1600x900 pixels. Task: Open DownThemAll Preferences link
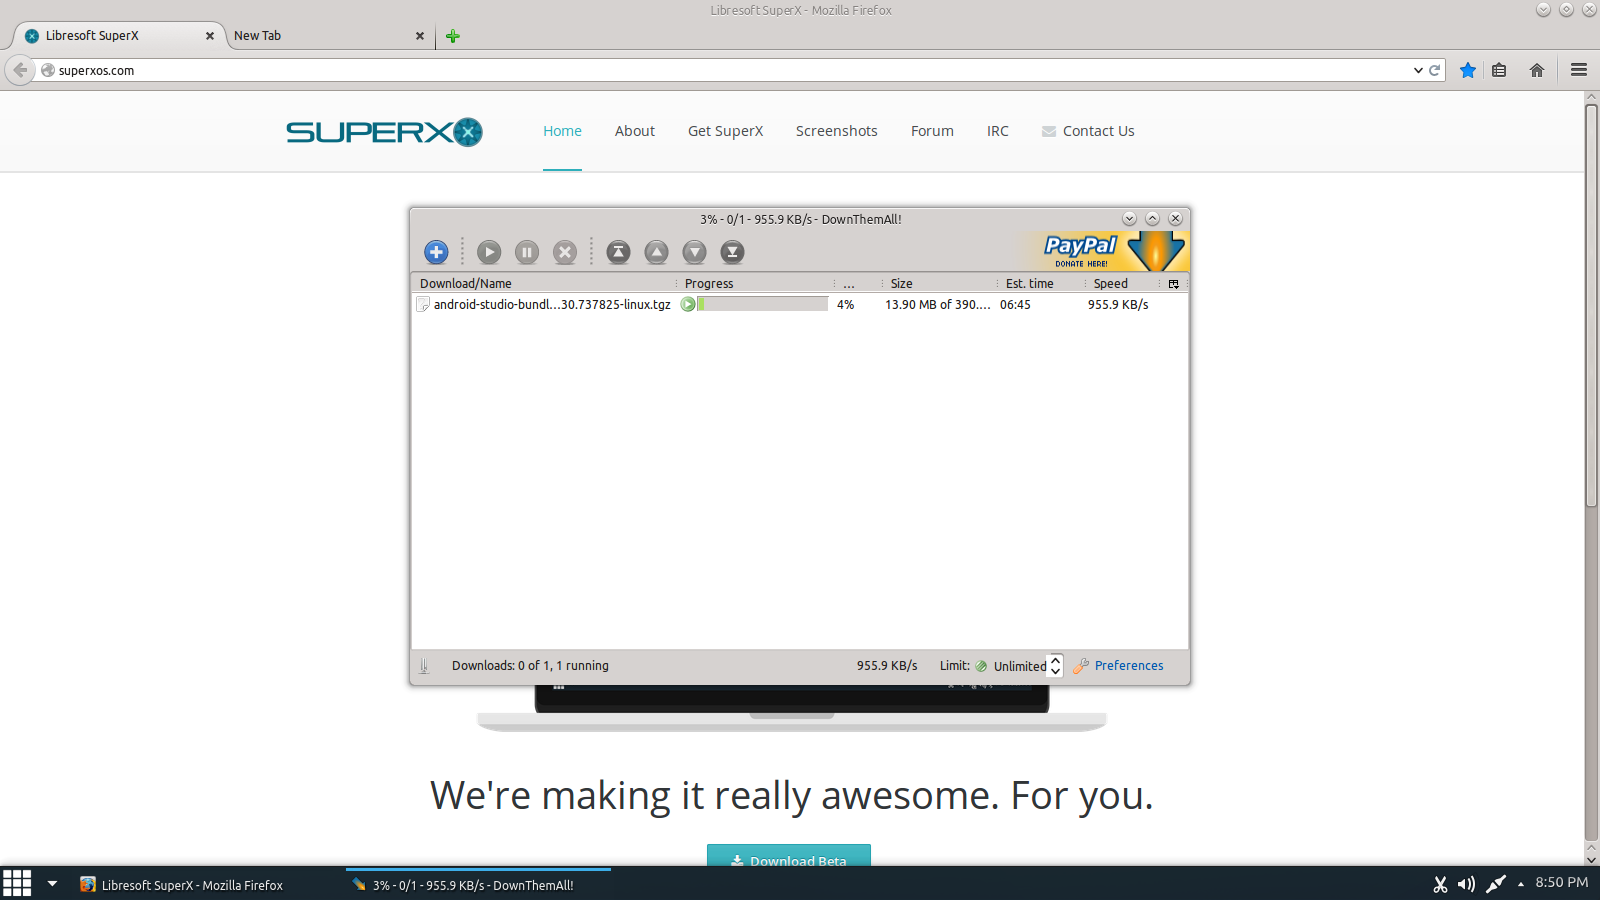click(1128, 666)
